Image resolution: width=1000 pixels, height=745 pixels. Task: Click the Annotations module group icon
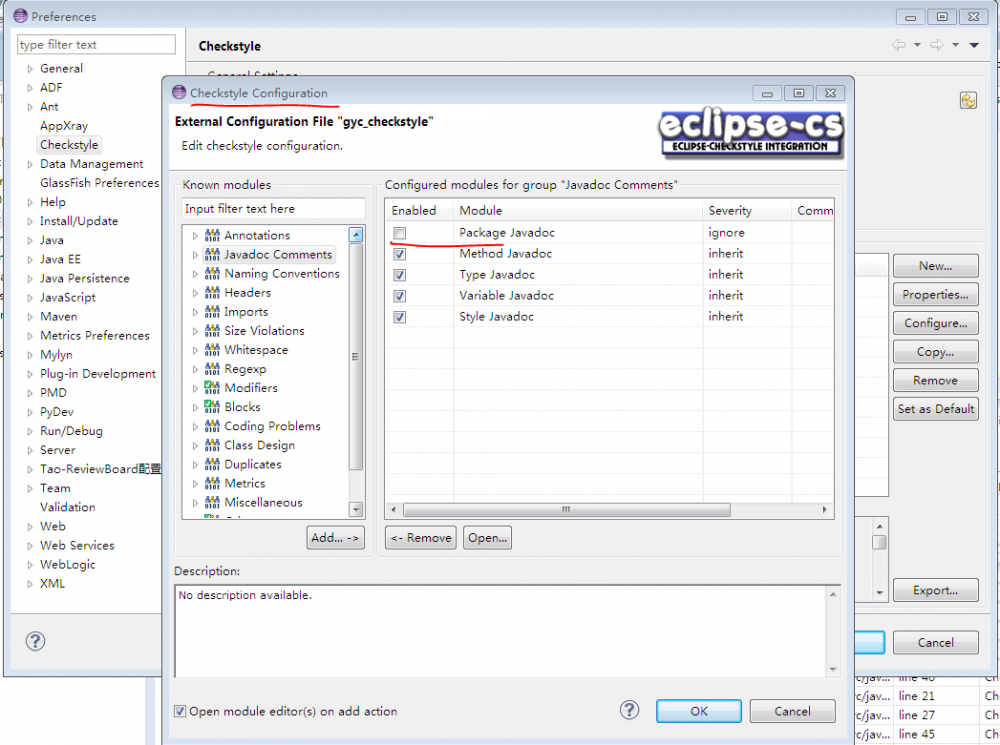tap(212, 235)
